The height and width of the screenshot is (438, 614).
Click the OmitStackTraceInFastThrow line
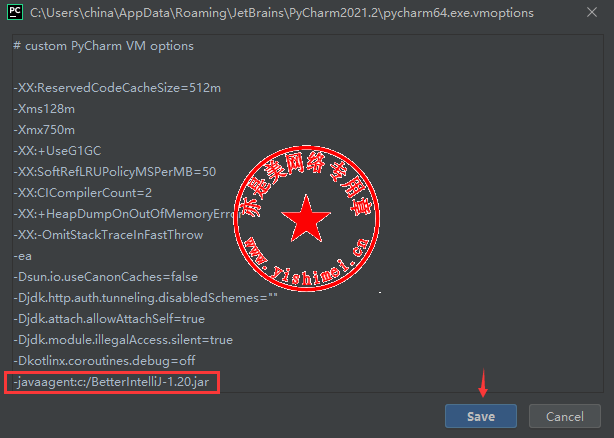[x=108, y=235]
